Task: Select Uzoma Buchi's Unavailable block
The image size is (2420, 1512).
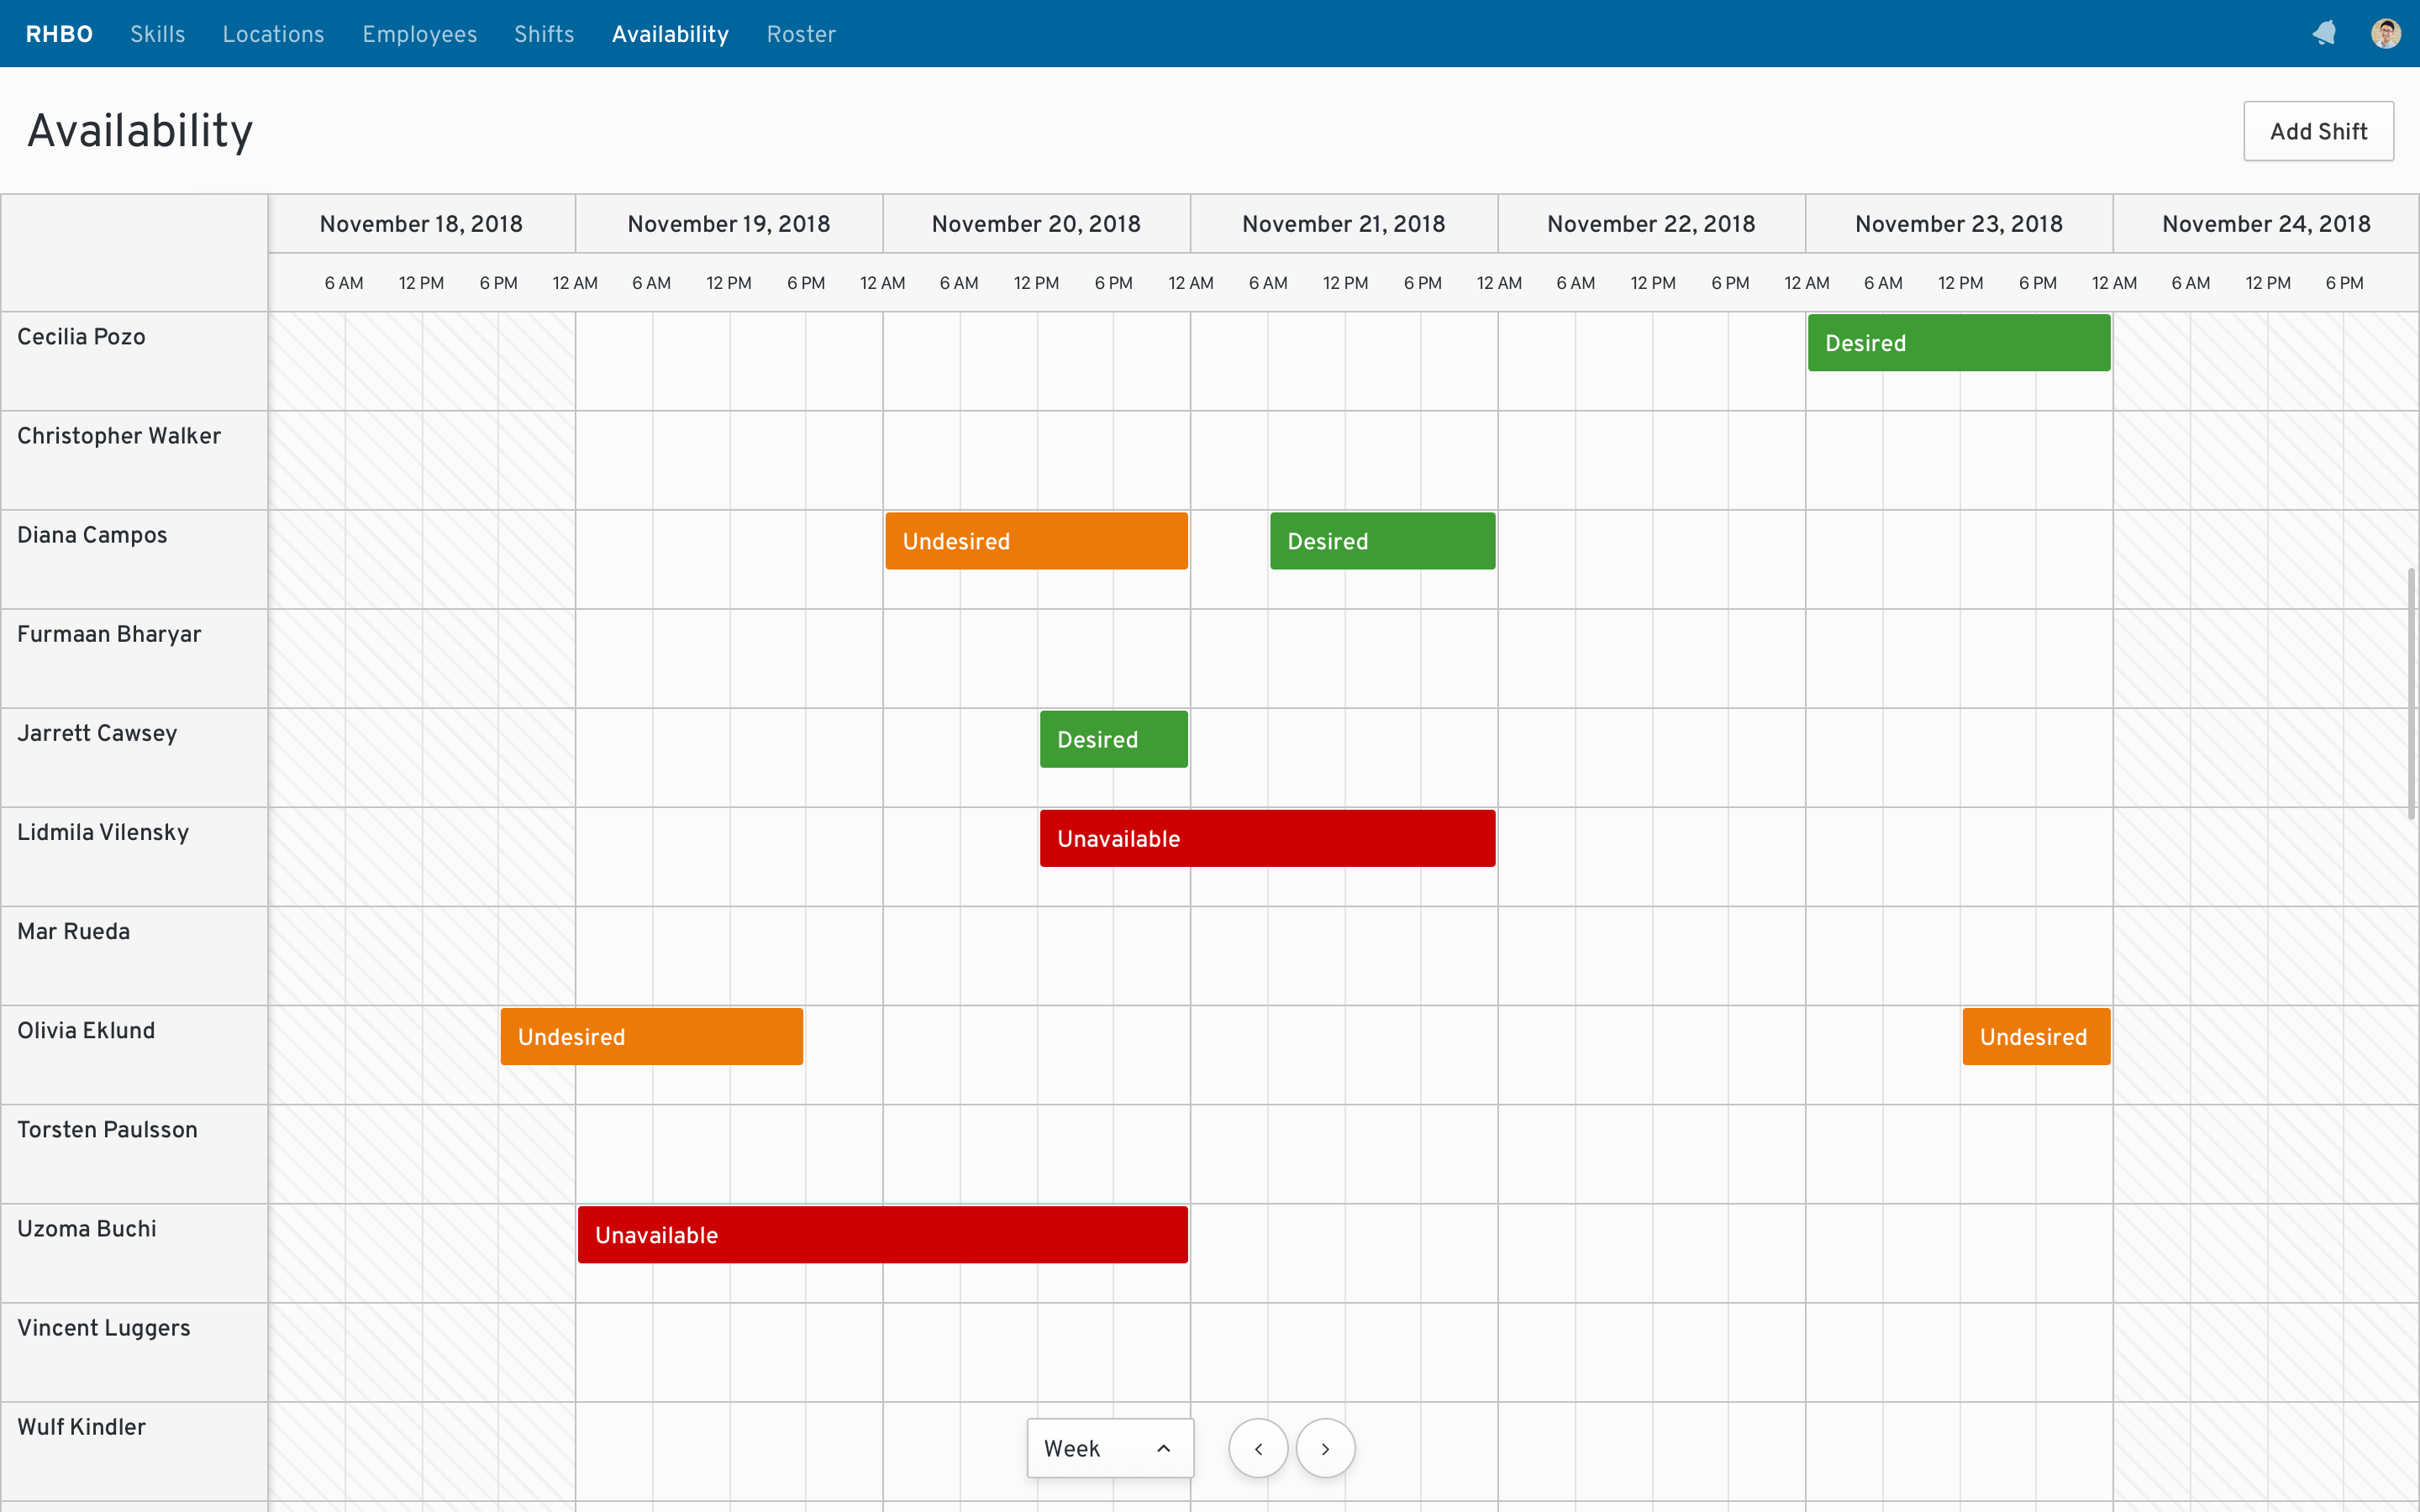Action: click(882, 1234)
